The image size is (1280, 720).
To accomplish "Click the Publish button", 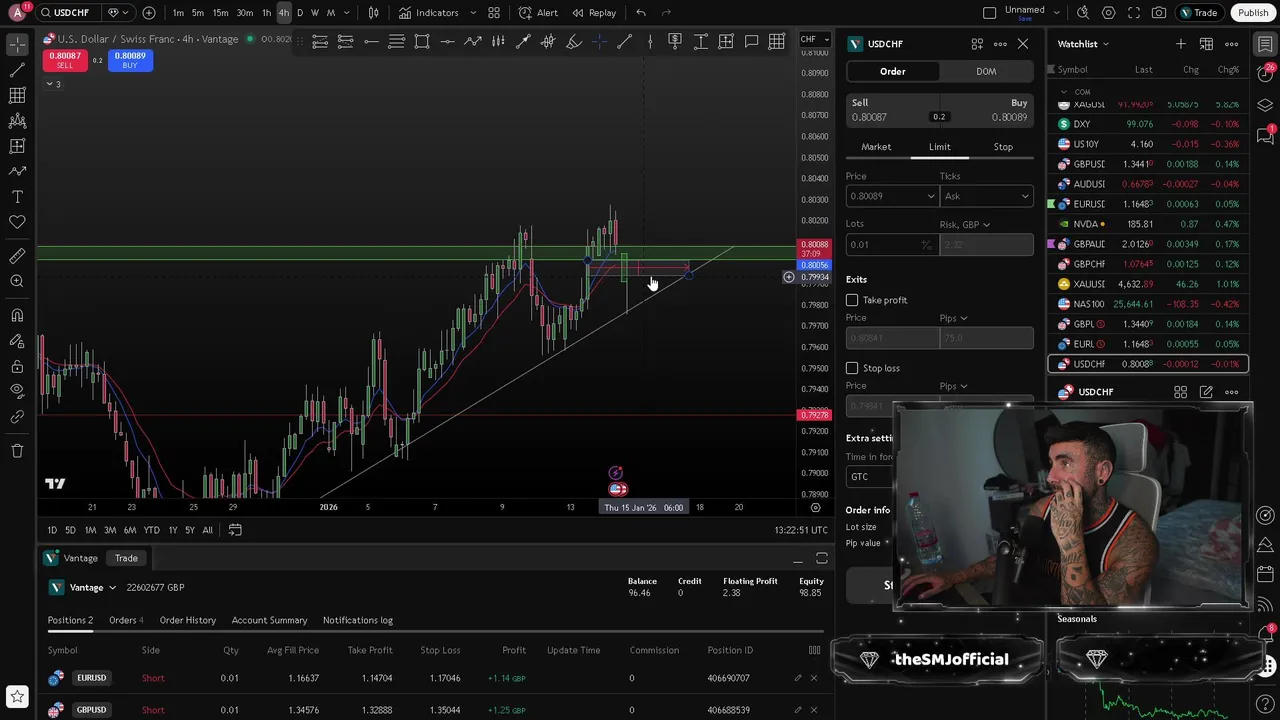I will [x=1253, y=13].
